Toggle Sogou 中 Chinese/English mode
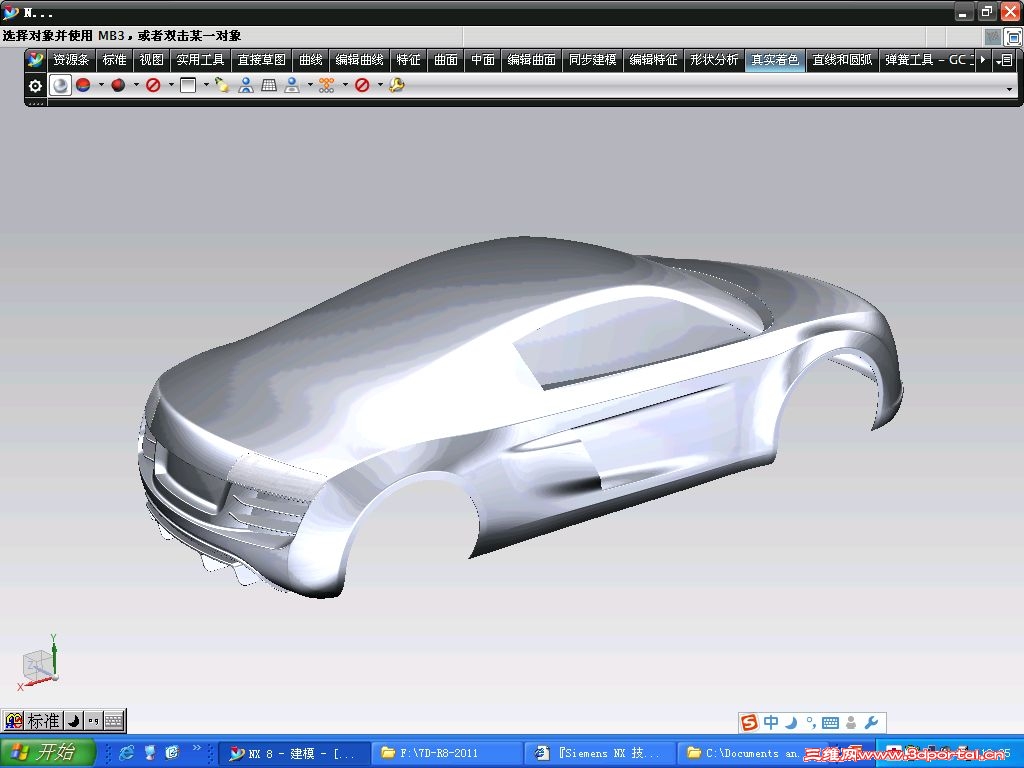The height and width of the screenshot is (768, 1024). tap(771, 722)
